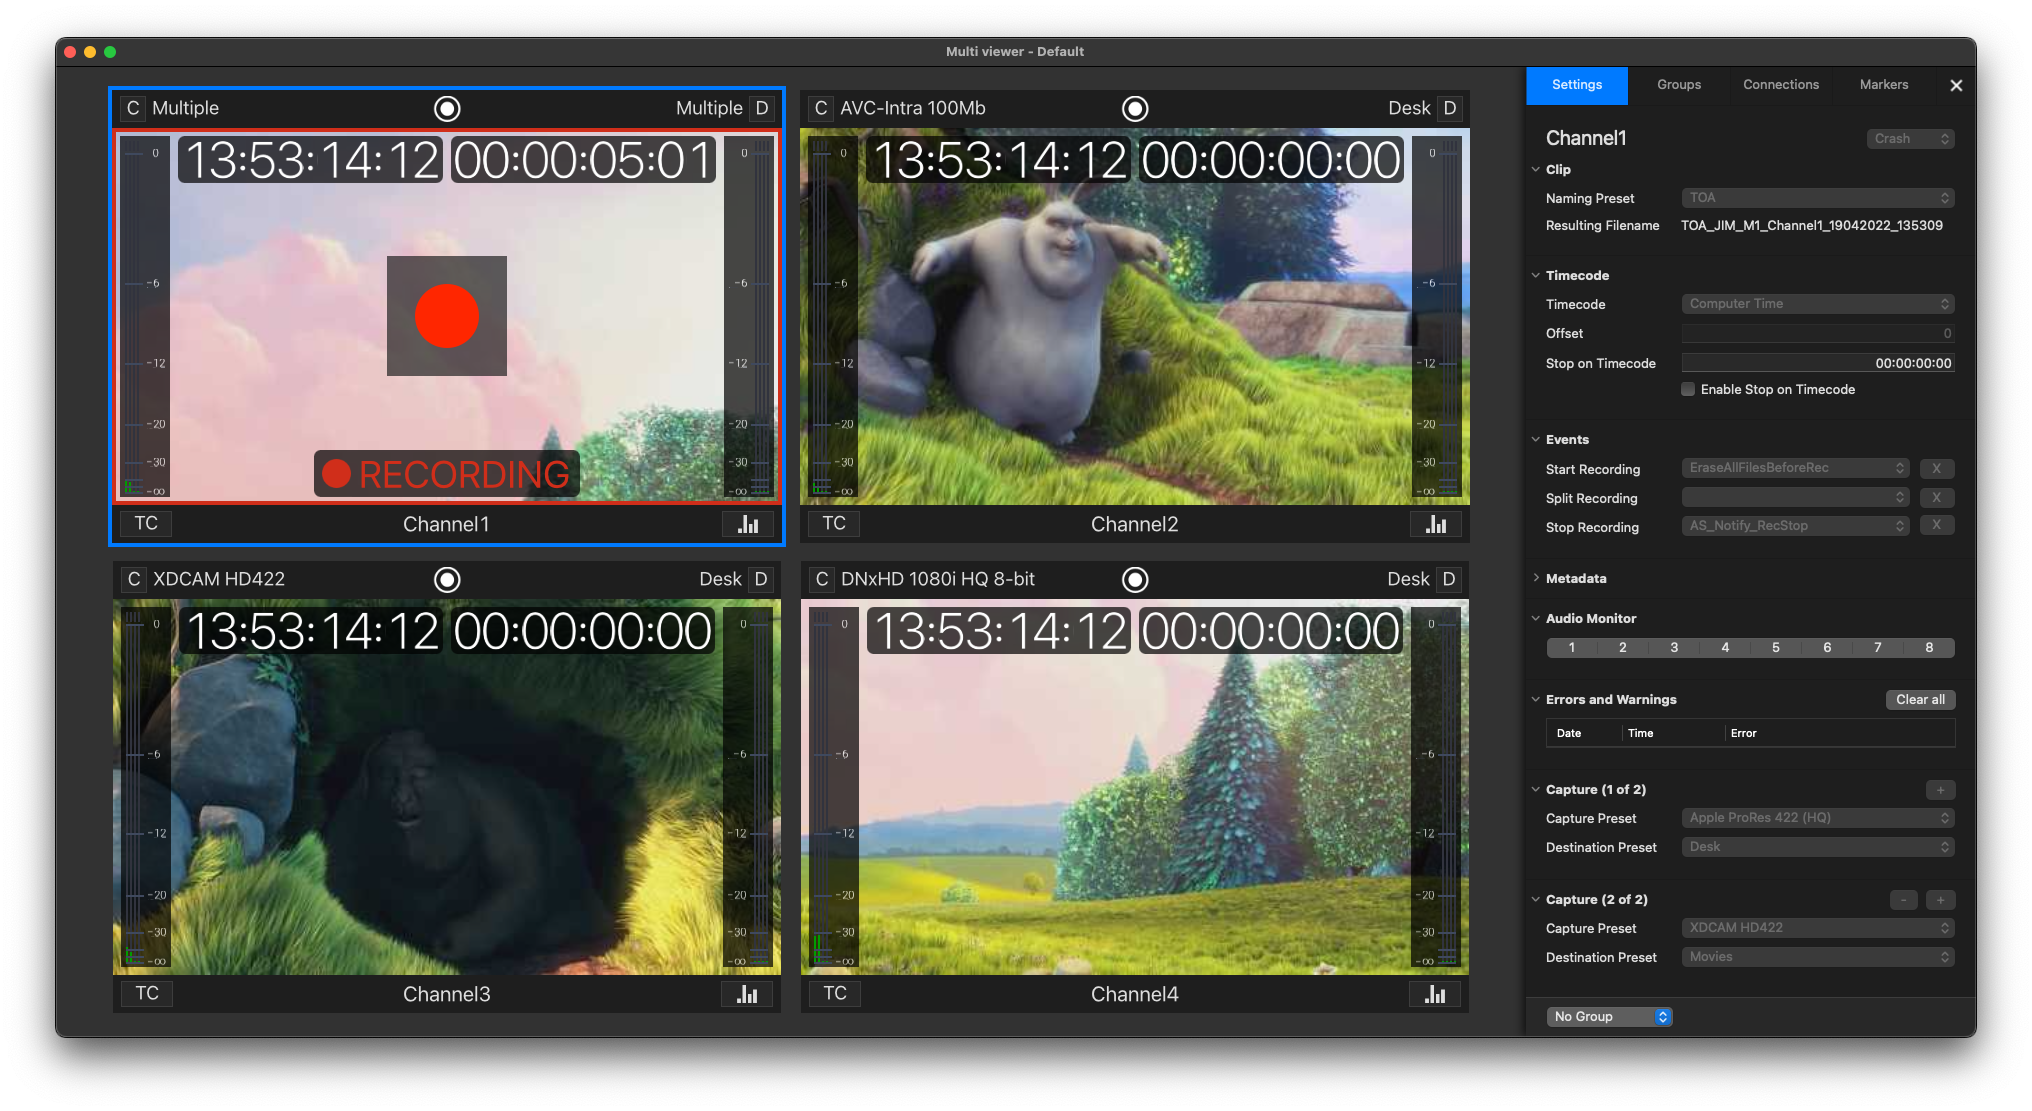Toggle audio monitor channel 7

(x=1878, y=647)
